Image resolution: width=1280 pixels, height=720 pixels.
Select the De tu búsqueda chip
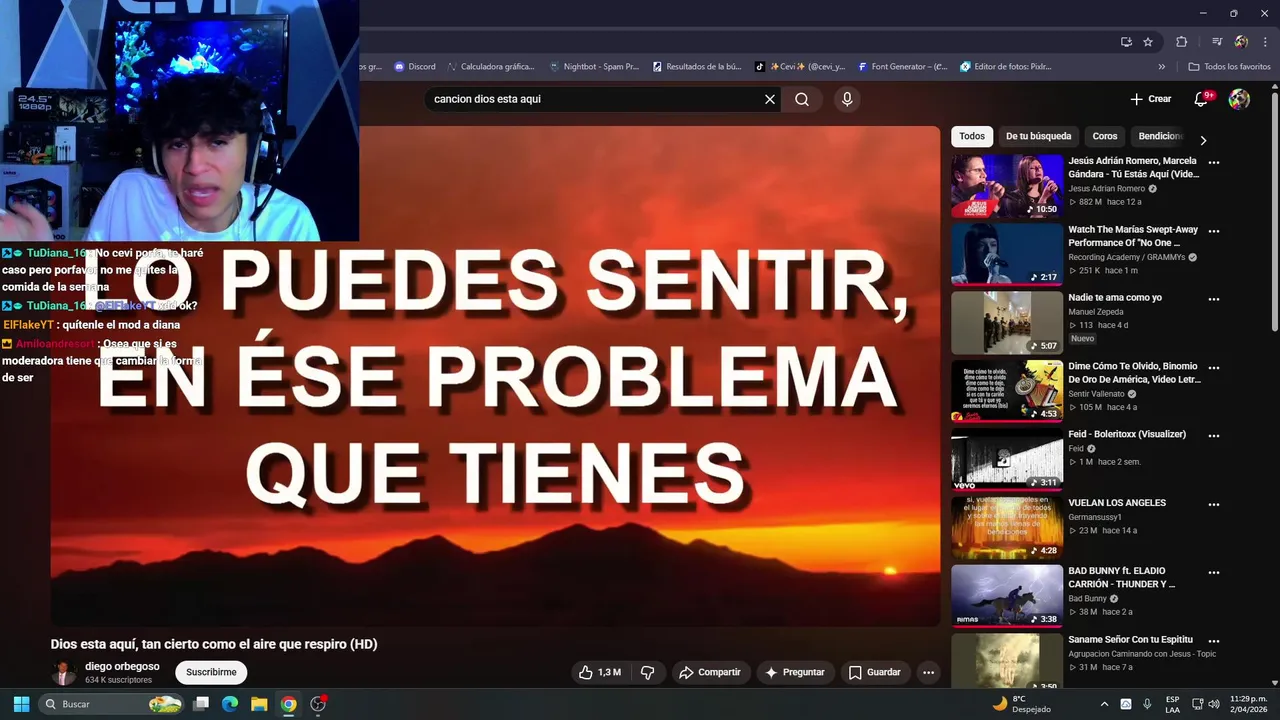[x=1038, y=136]
